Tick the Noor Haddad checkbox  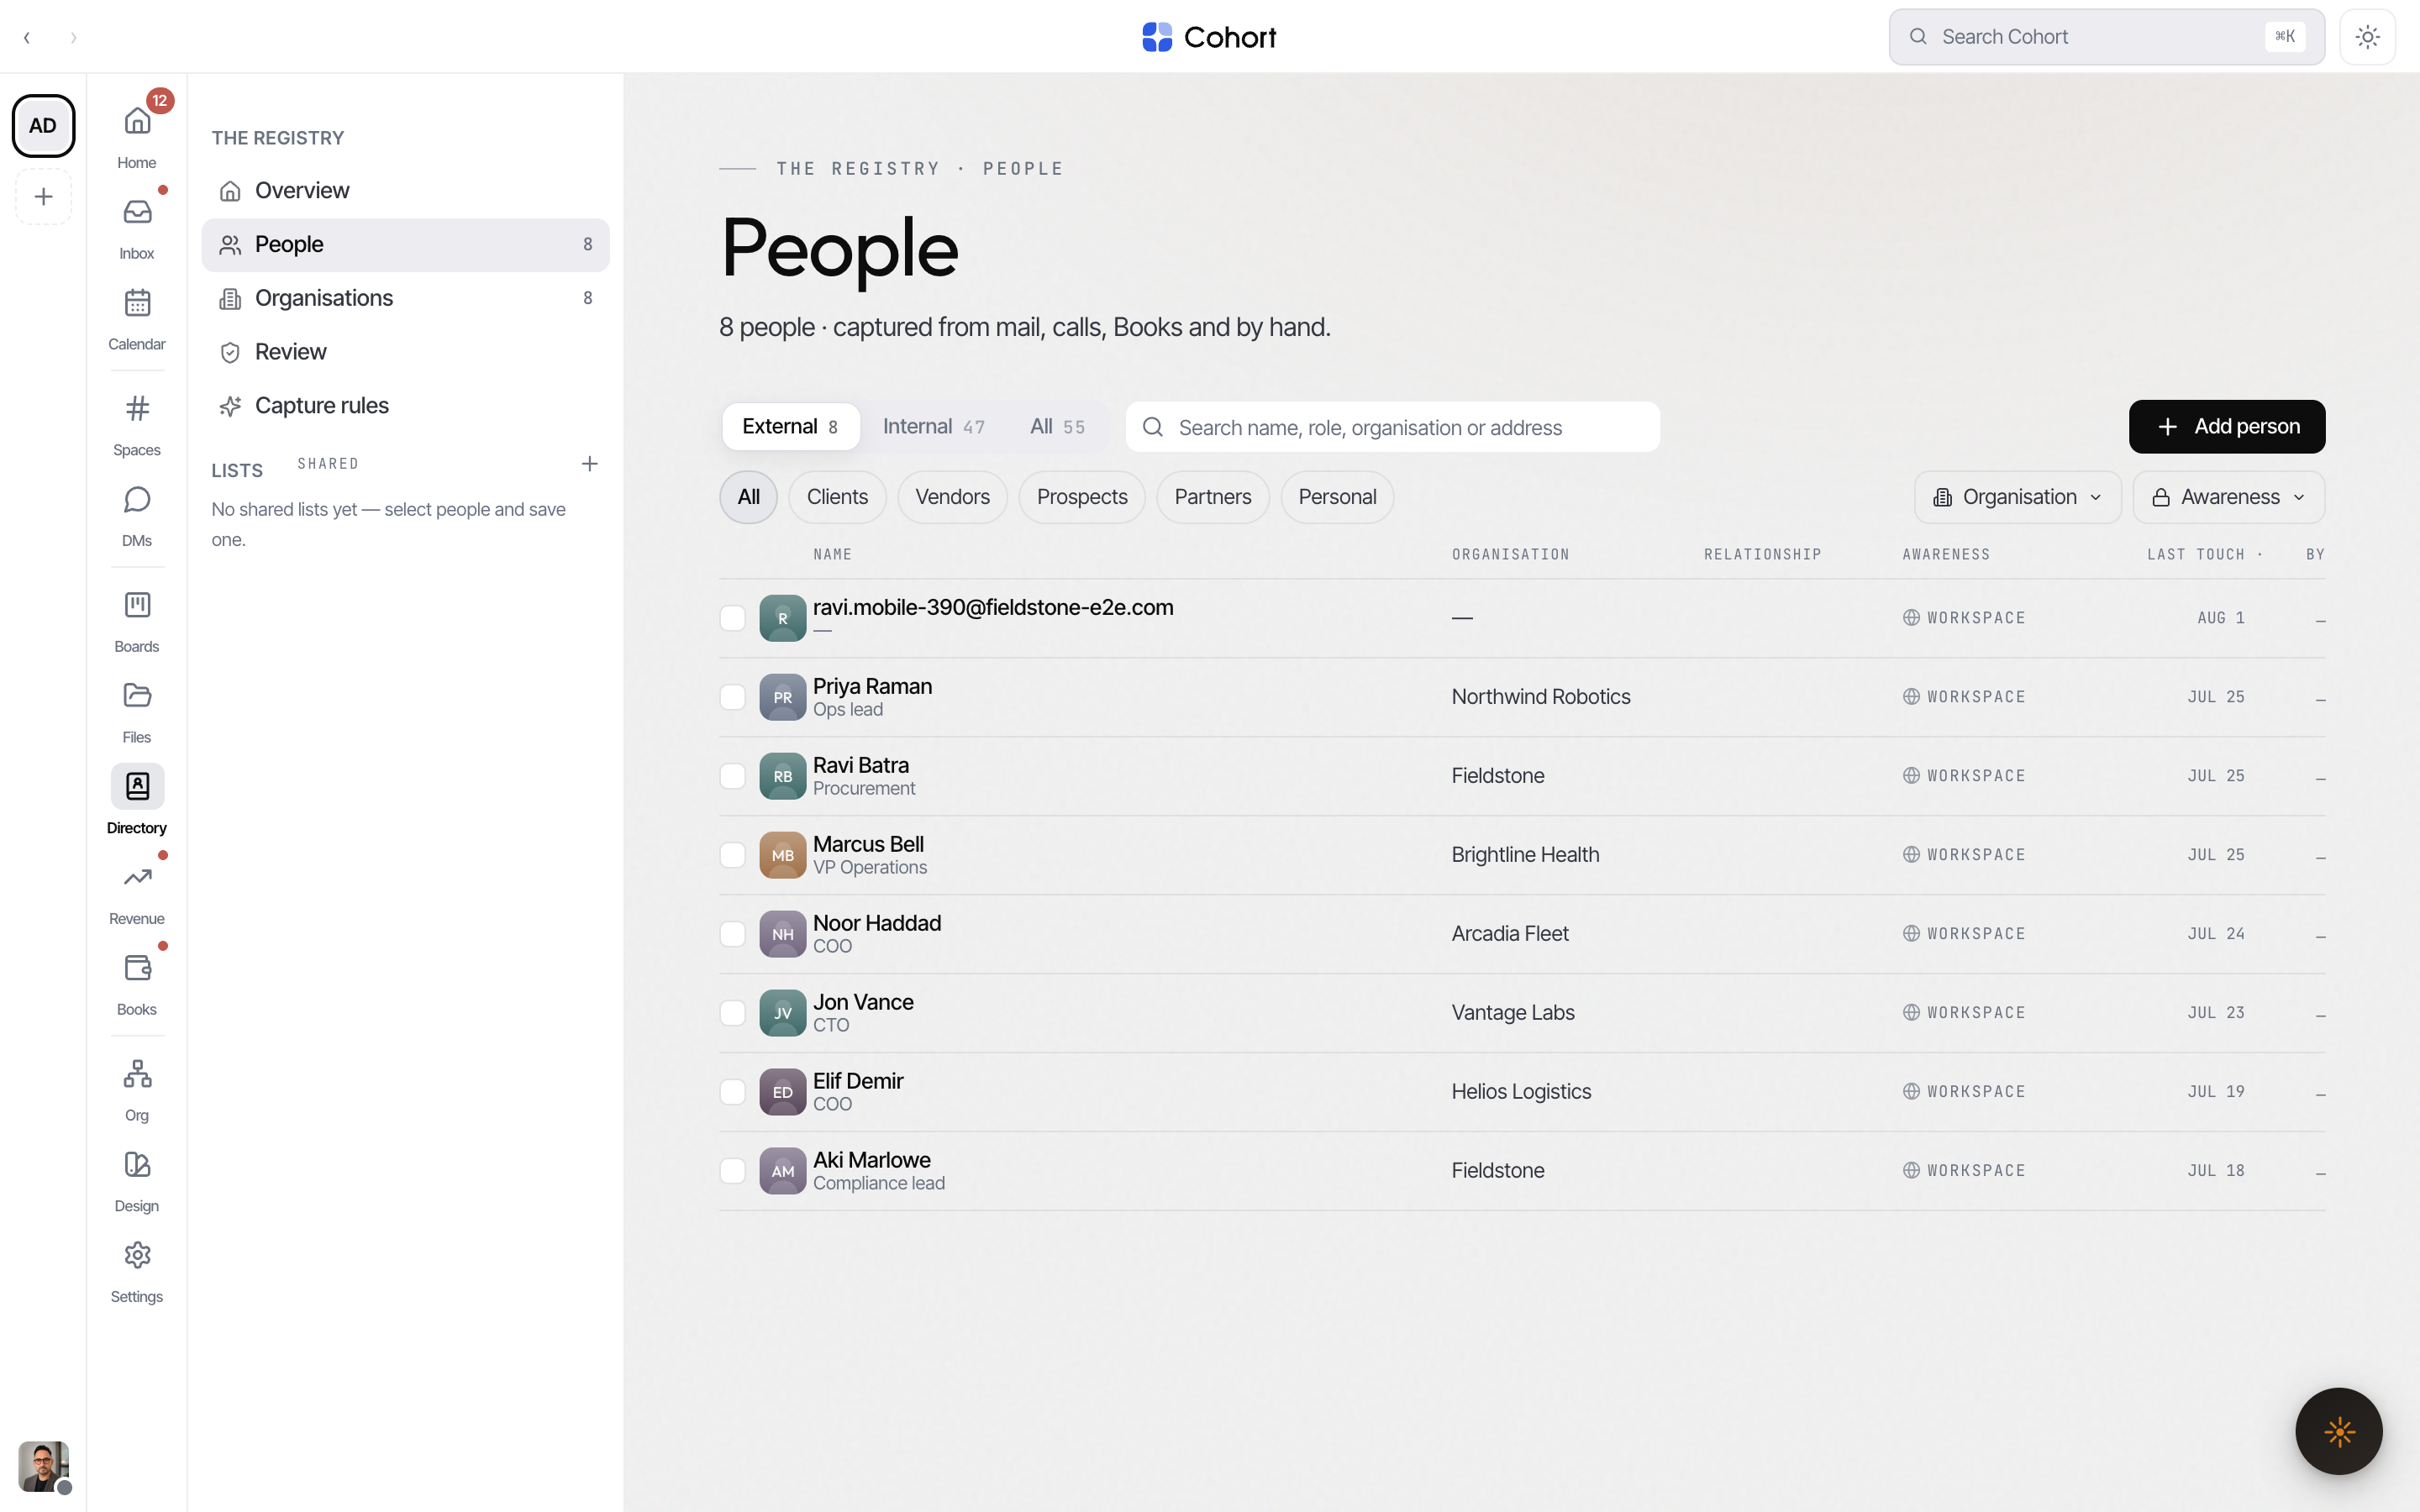(x=733, y=934)
